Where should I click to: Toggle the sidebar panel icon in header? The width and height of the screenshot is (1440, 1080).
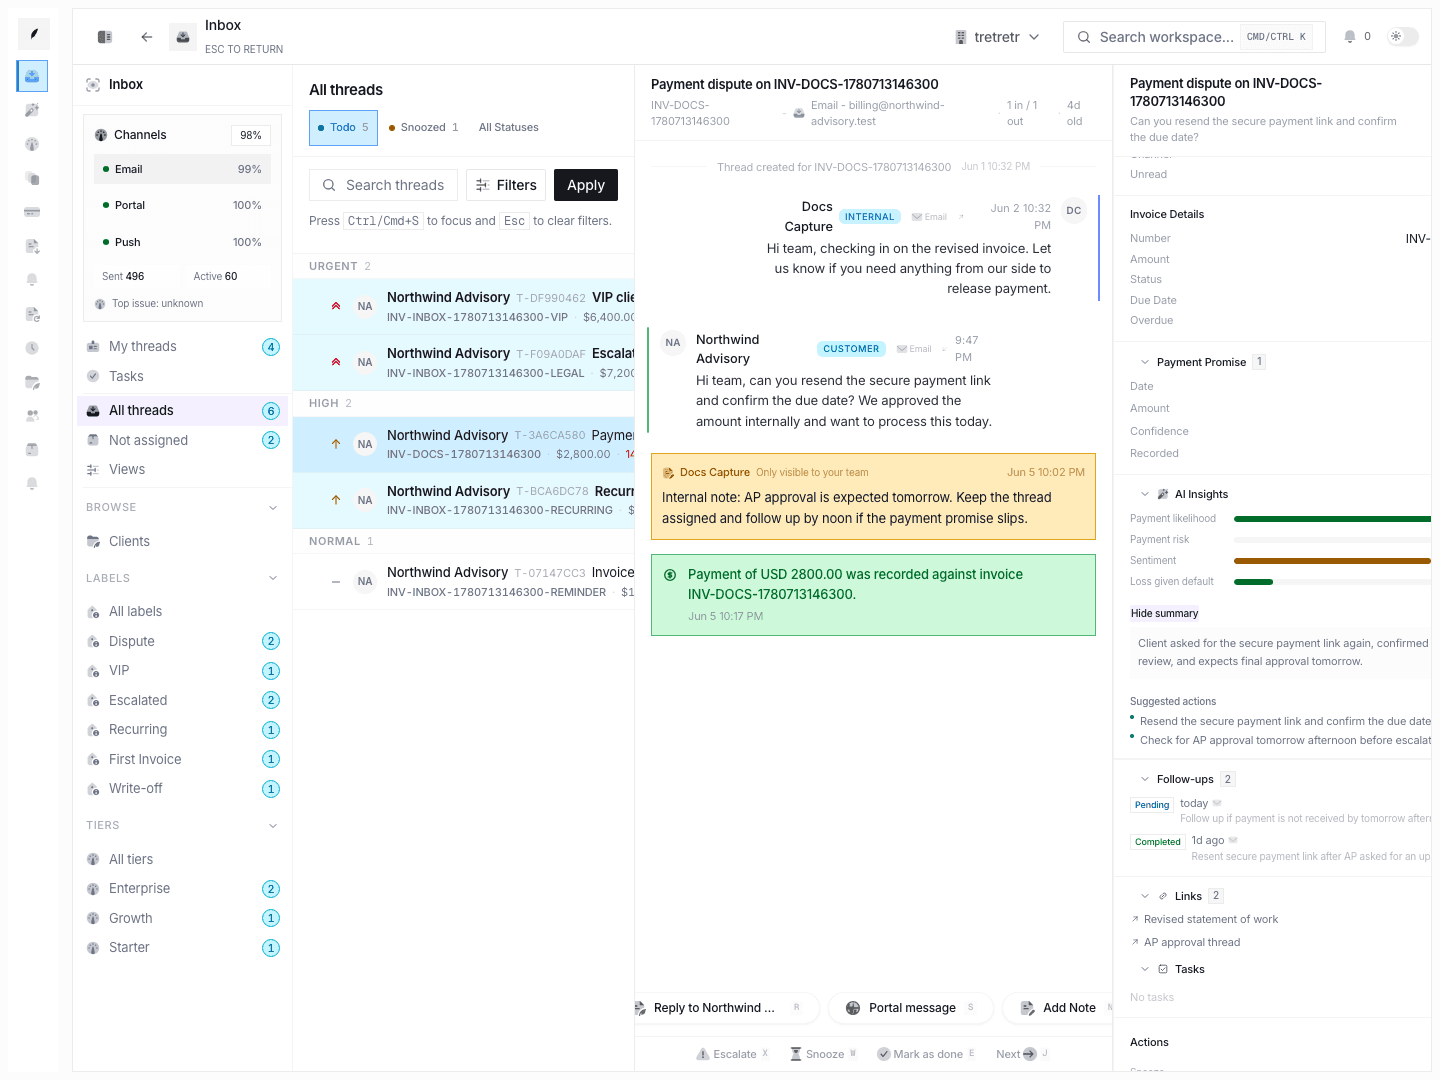tap(105, 37)
